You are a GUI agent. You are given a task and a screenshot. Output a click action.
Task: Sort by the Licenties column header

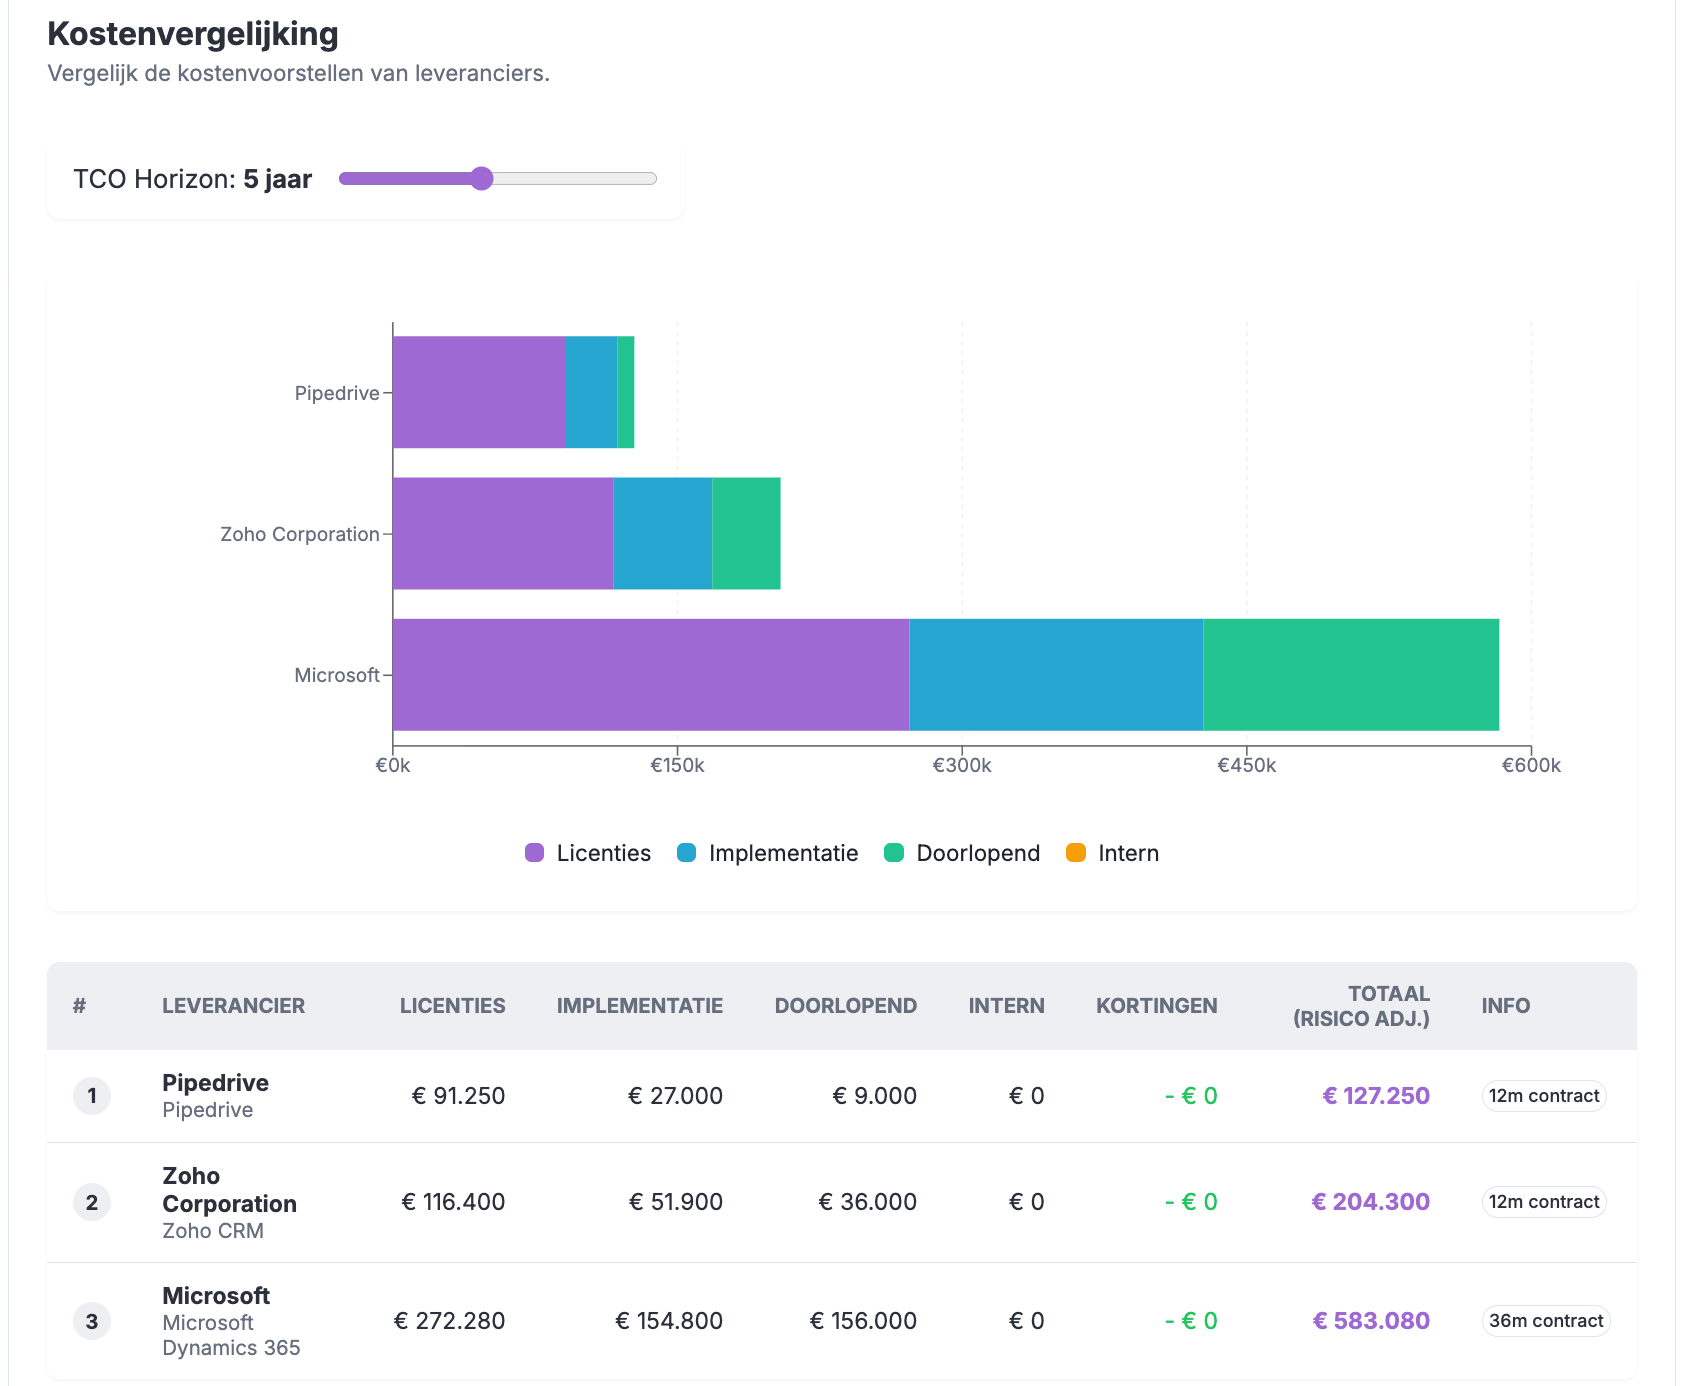(x=452, y=1006)
